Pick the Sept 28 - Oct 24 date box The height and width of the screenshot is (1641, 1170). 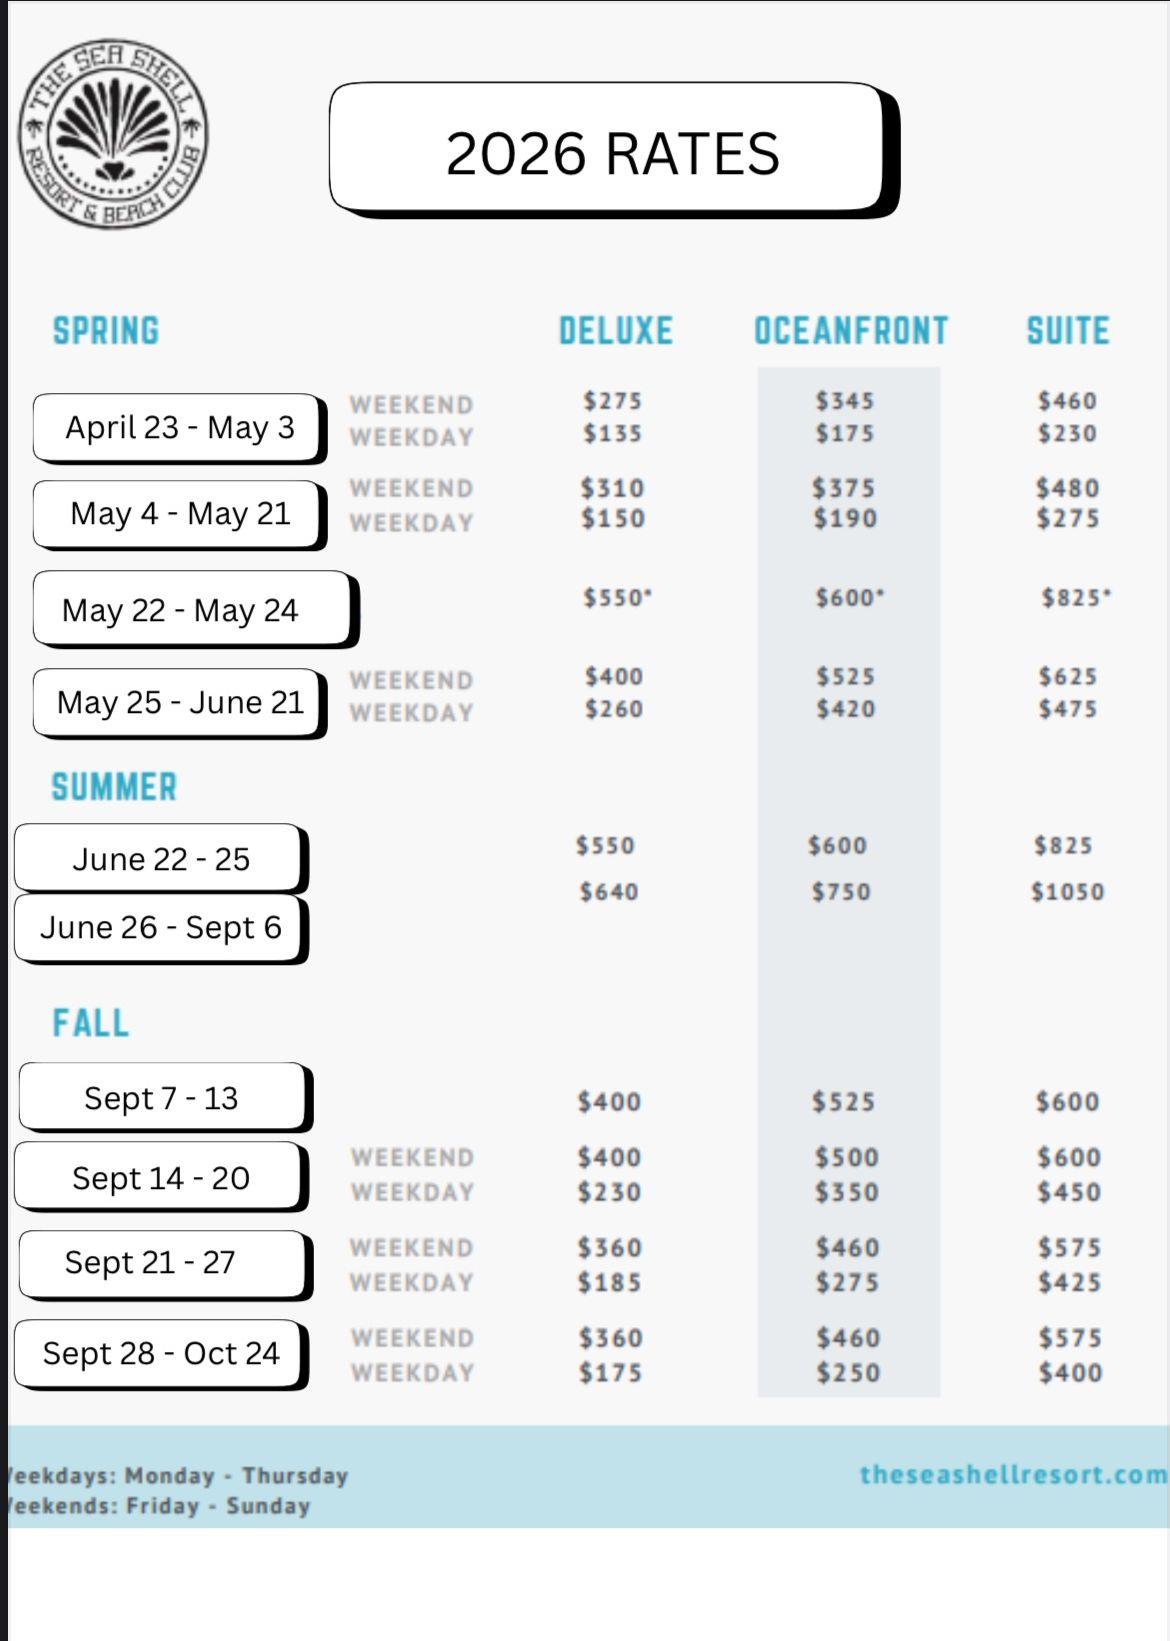(x=161, y=1354)
